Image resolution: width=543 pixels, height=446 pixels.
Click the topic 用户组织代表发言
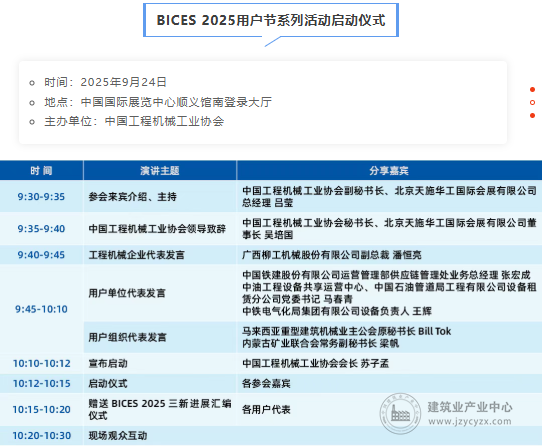pos(127,337)
